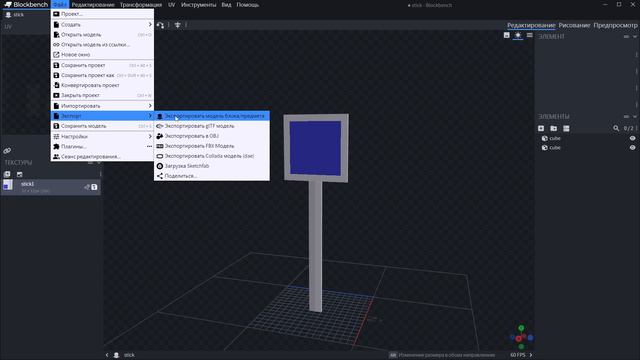Choose Открыть модель из ссылки...

pos(102,44)
